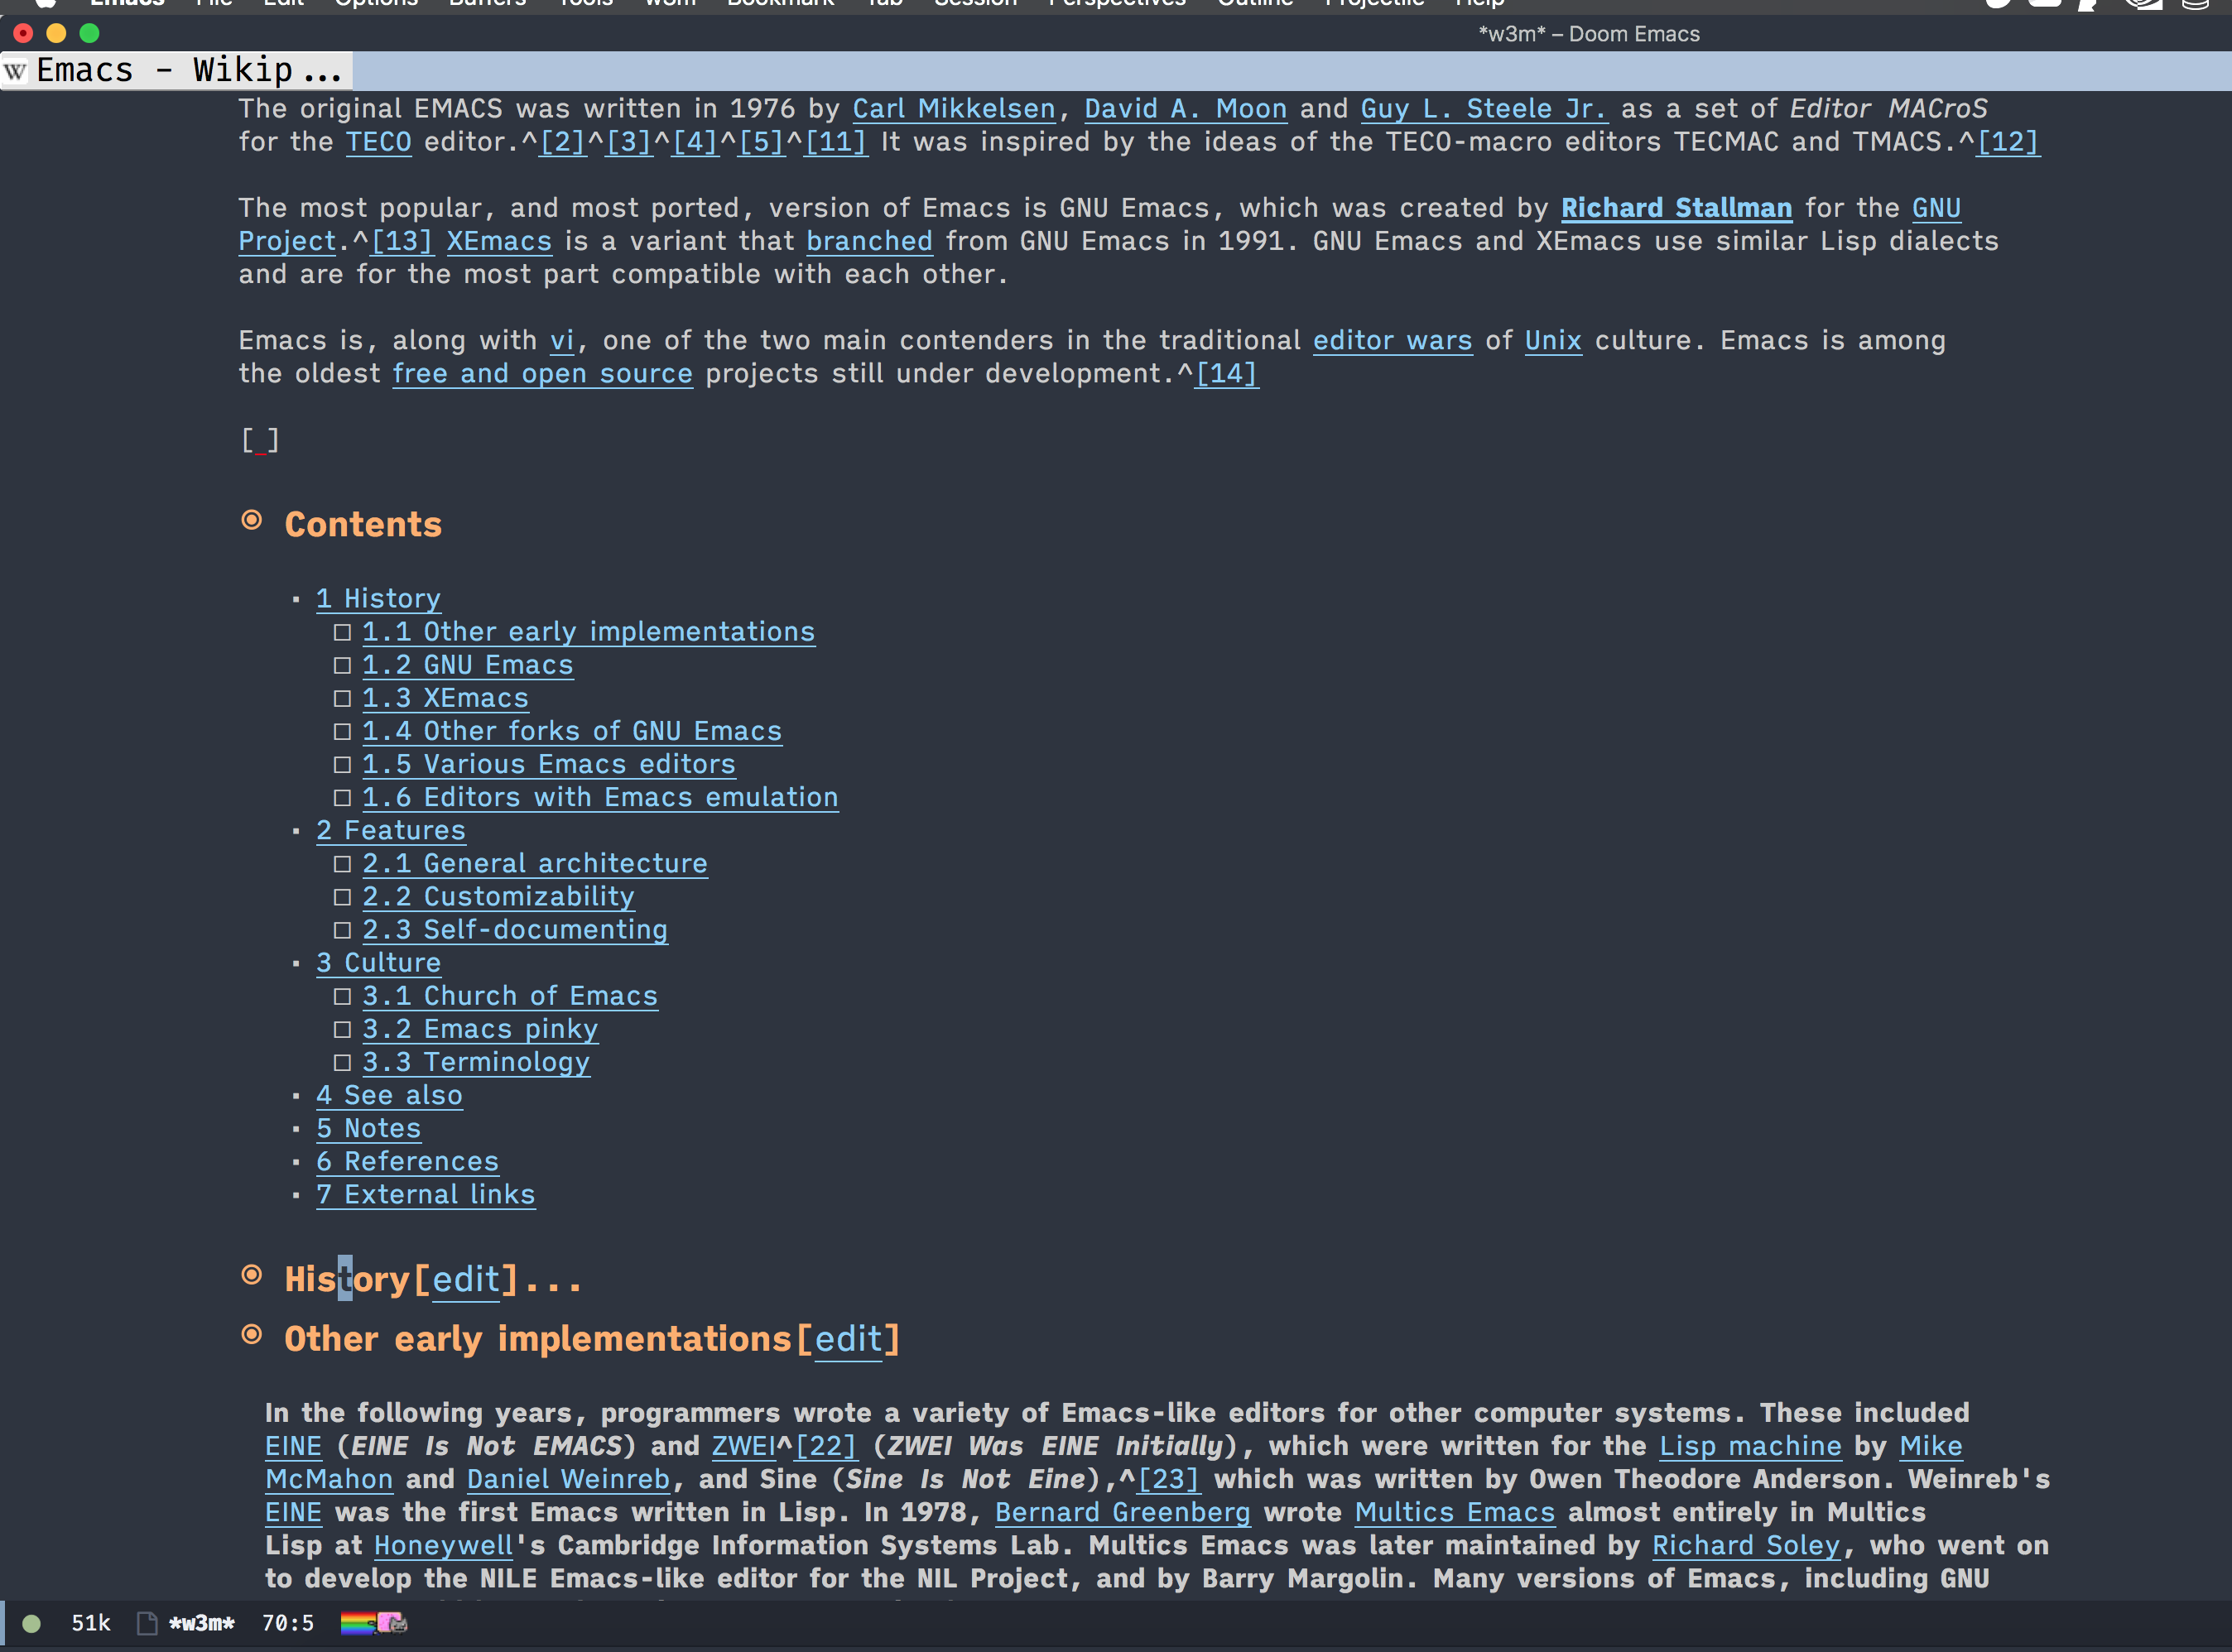
Task: Click bullet beside Other early implementations heading
Action: tap(252, 1335)
